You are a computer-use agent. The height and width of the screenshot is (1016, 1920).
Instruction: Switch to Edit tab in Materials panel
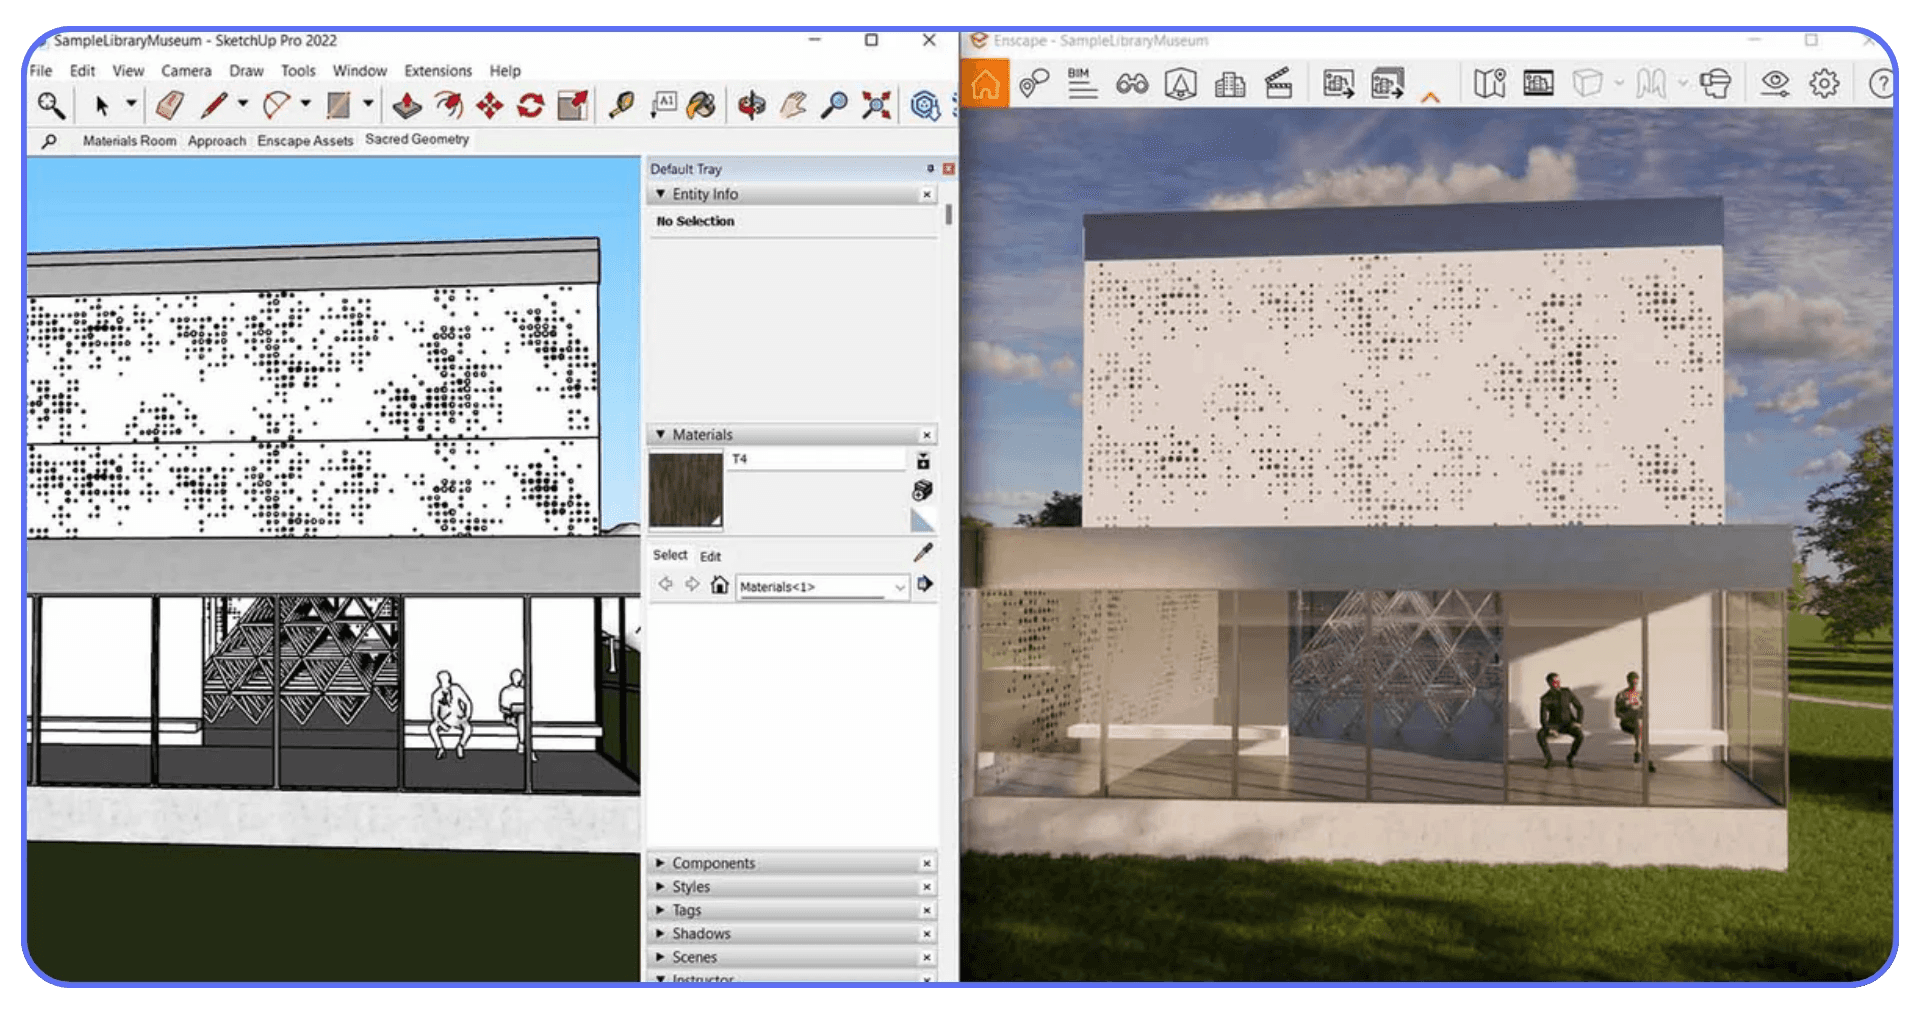710,556
